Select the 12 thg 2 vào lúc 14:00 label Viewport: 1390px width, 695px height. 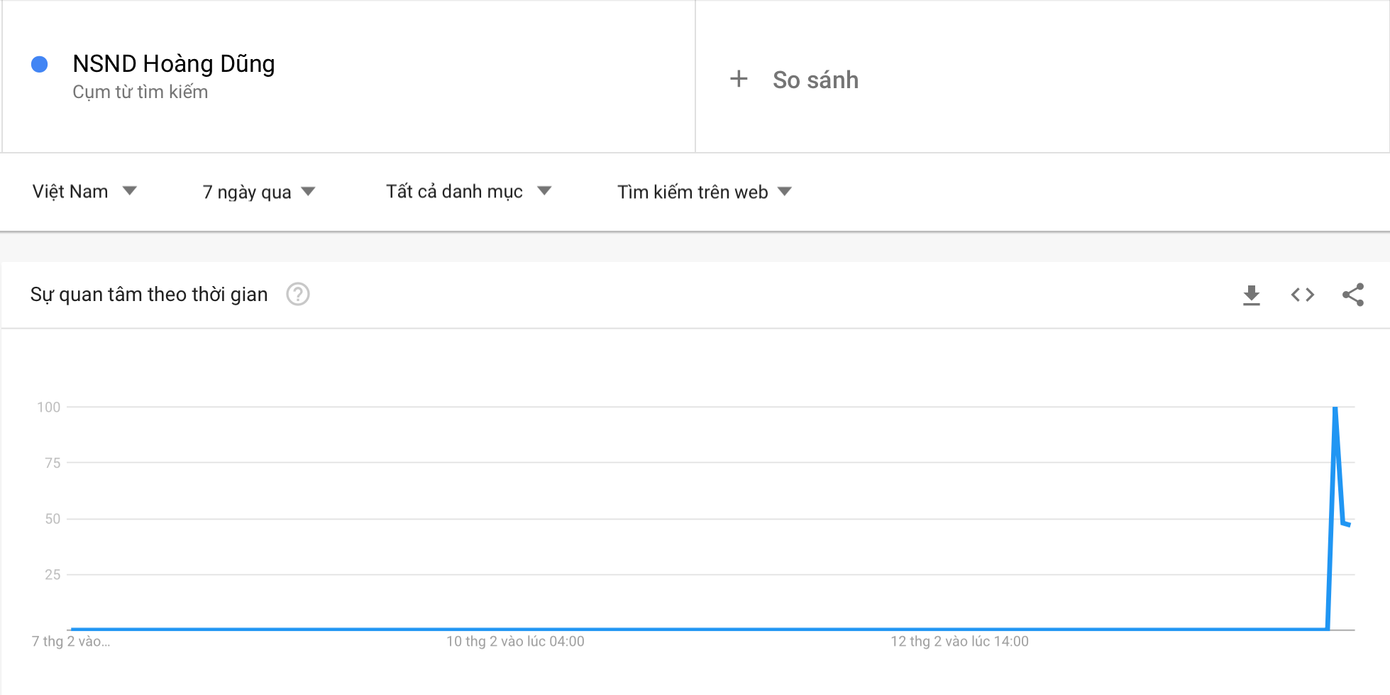[x=959, y=641]
